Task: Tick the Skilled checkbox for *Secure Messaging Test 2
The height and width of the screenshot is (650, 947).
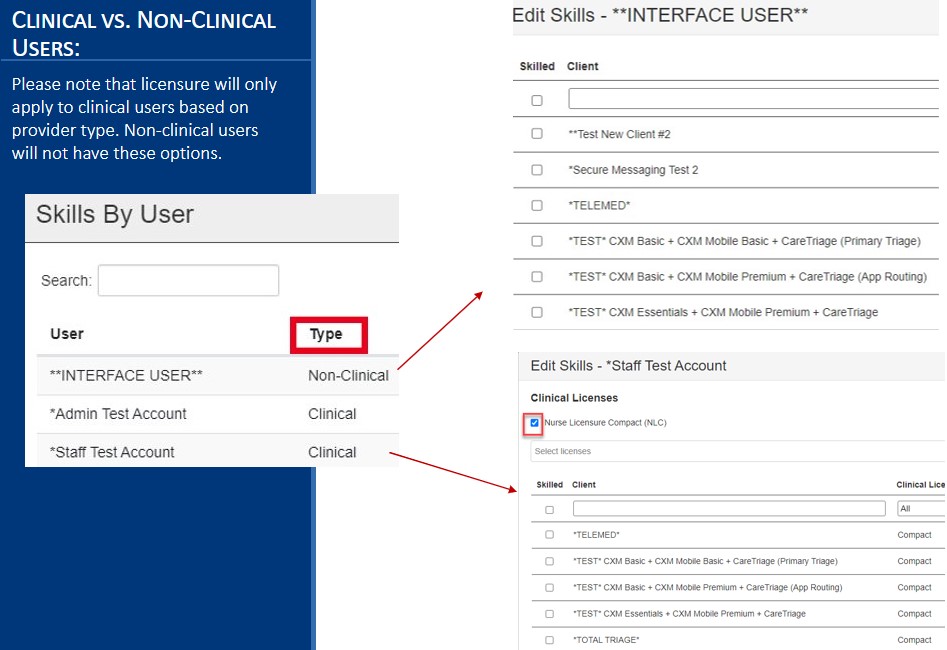Action: pyautogui.click(x=537, y=170)
